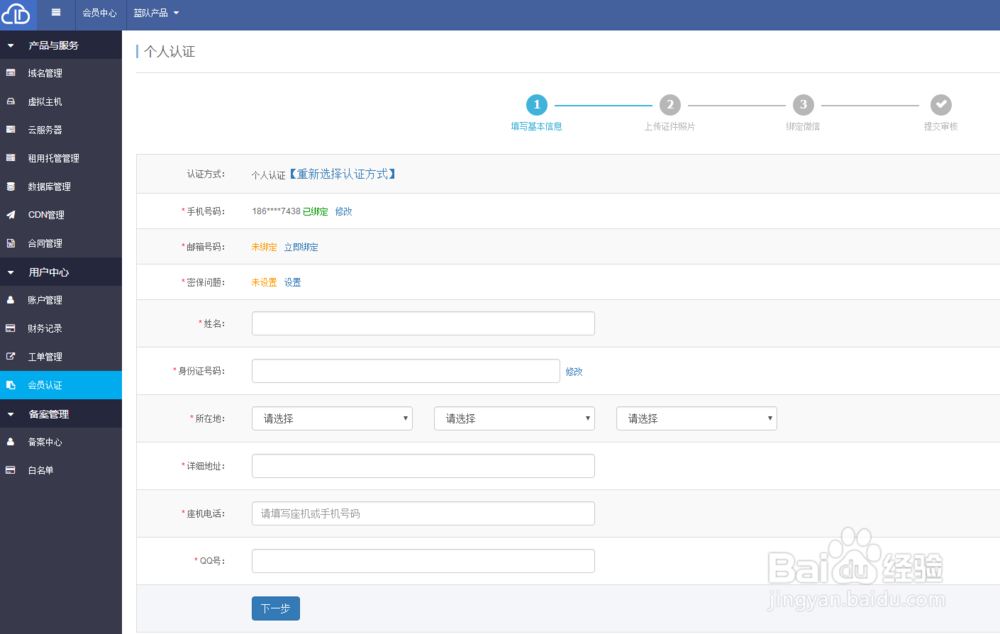
Task: Click the 租用托管管理 sidebar icon
Action: point(11,158)
